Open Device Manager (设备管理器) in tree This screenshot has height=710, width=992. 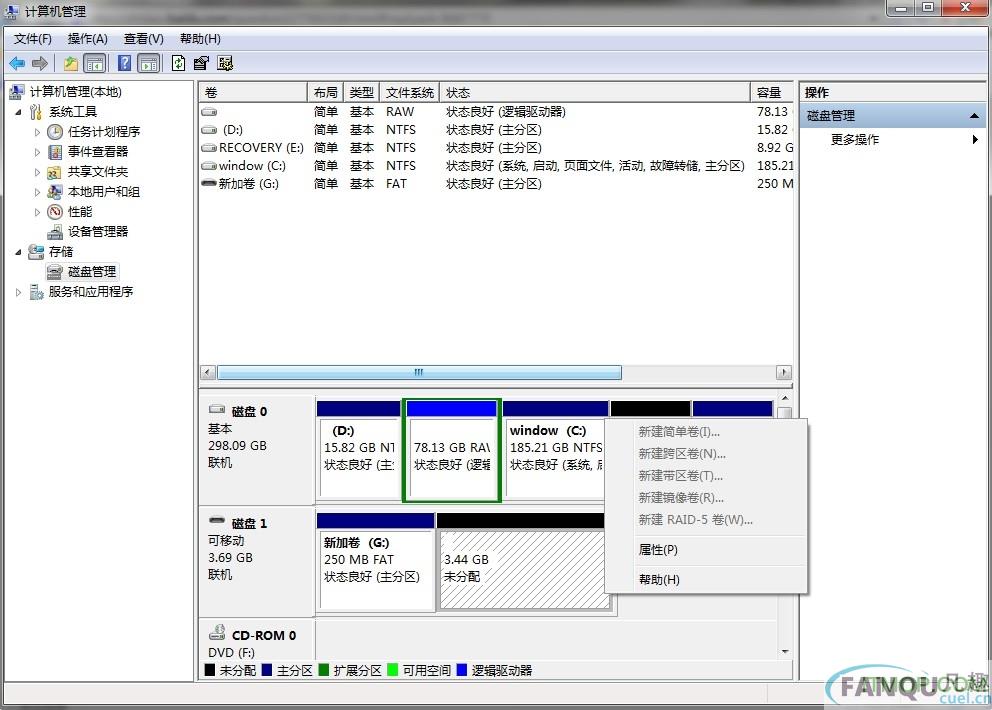[x=98, y=232]
